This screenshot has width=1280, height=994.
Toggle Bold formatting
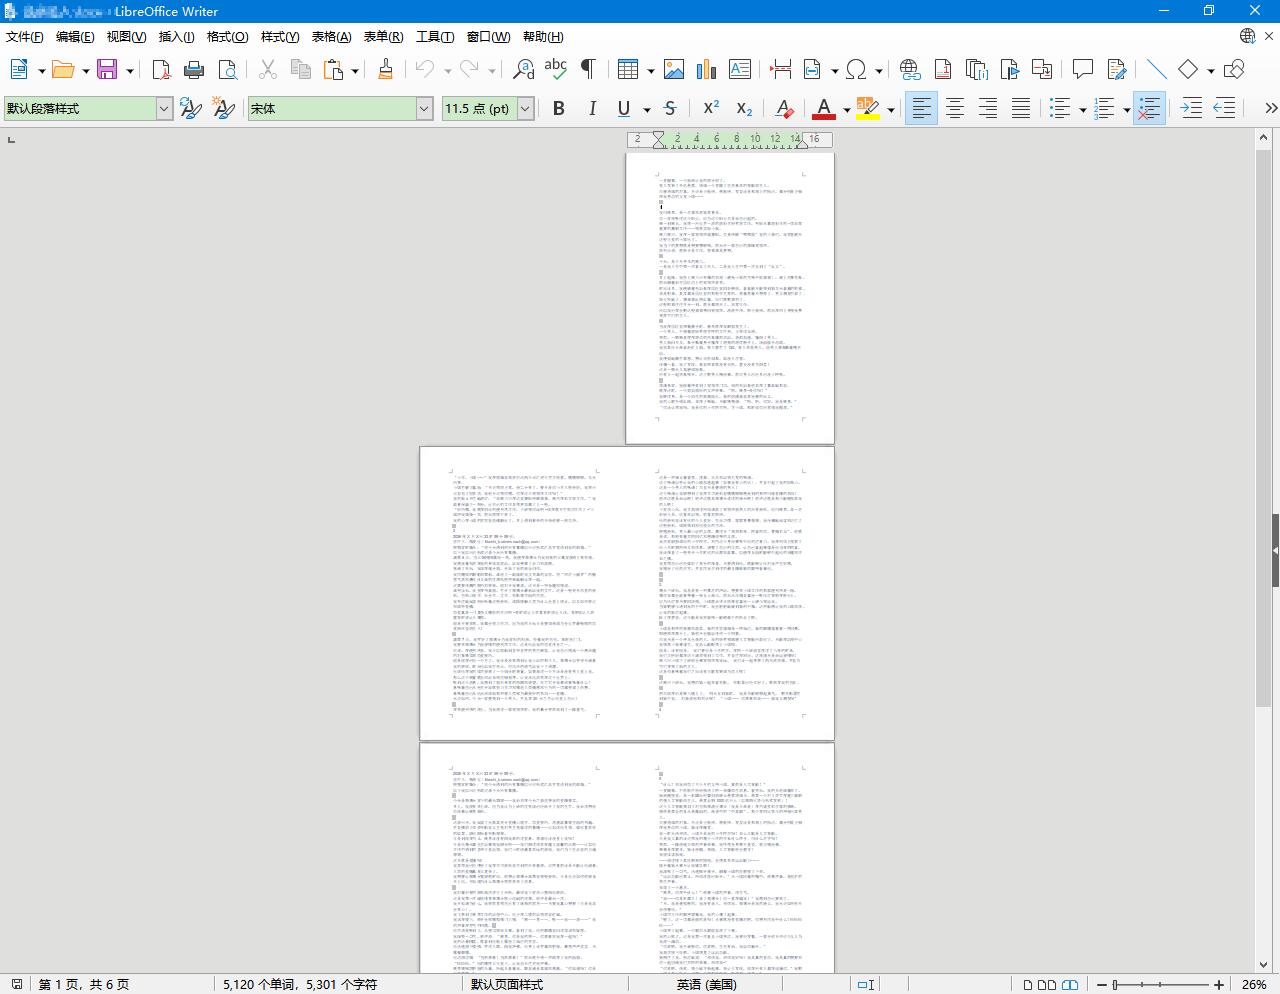click(559, 108)
